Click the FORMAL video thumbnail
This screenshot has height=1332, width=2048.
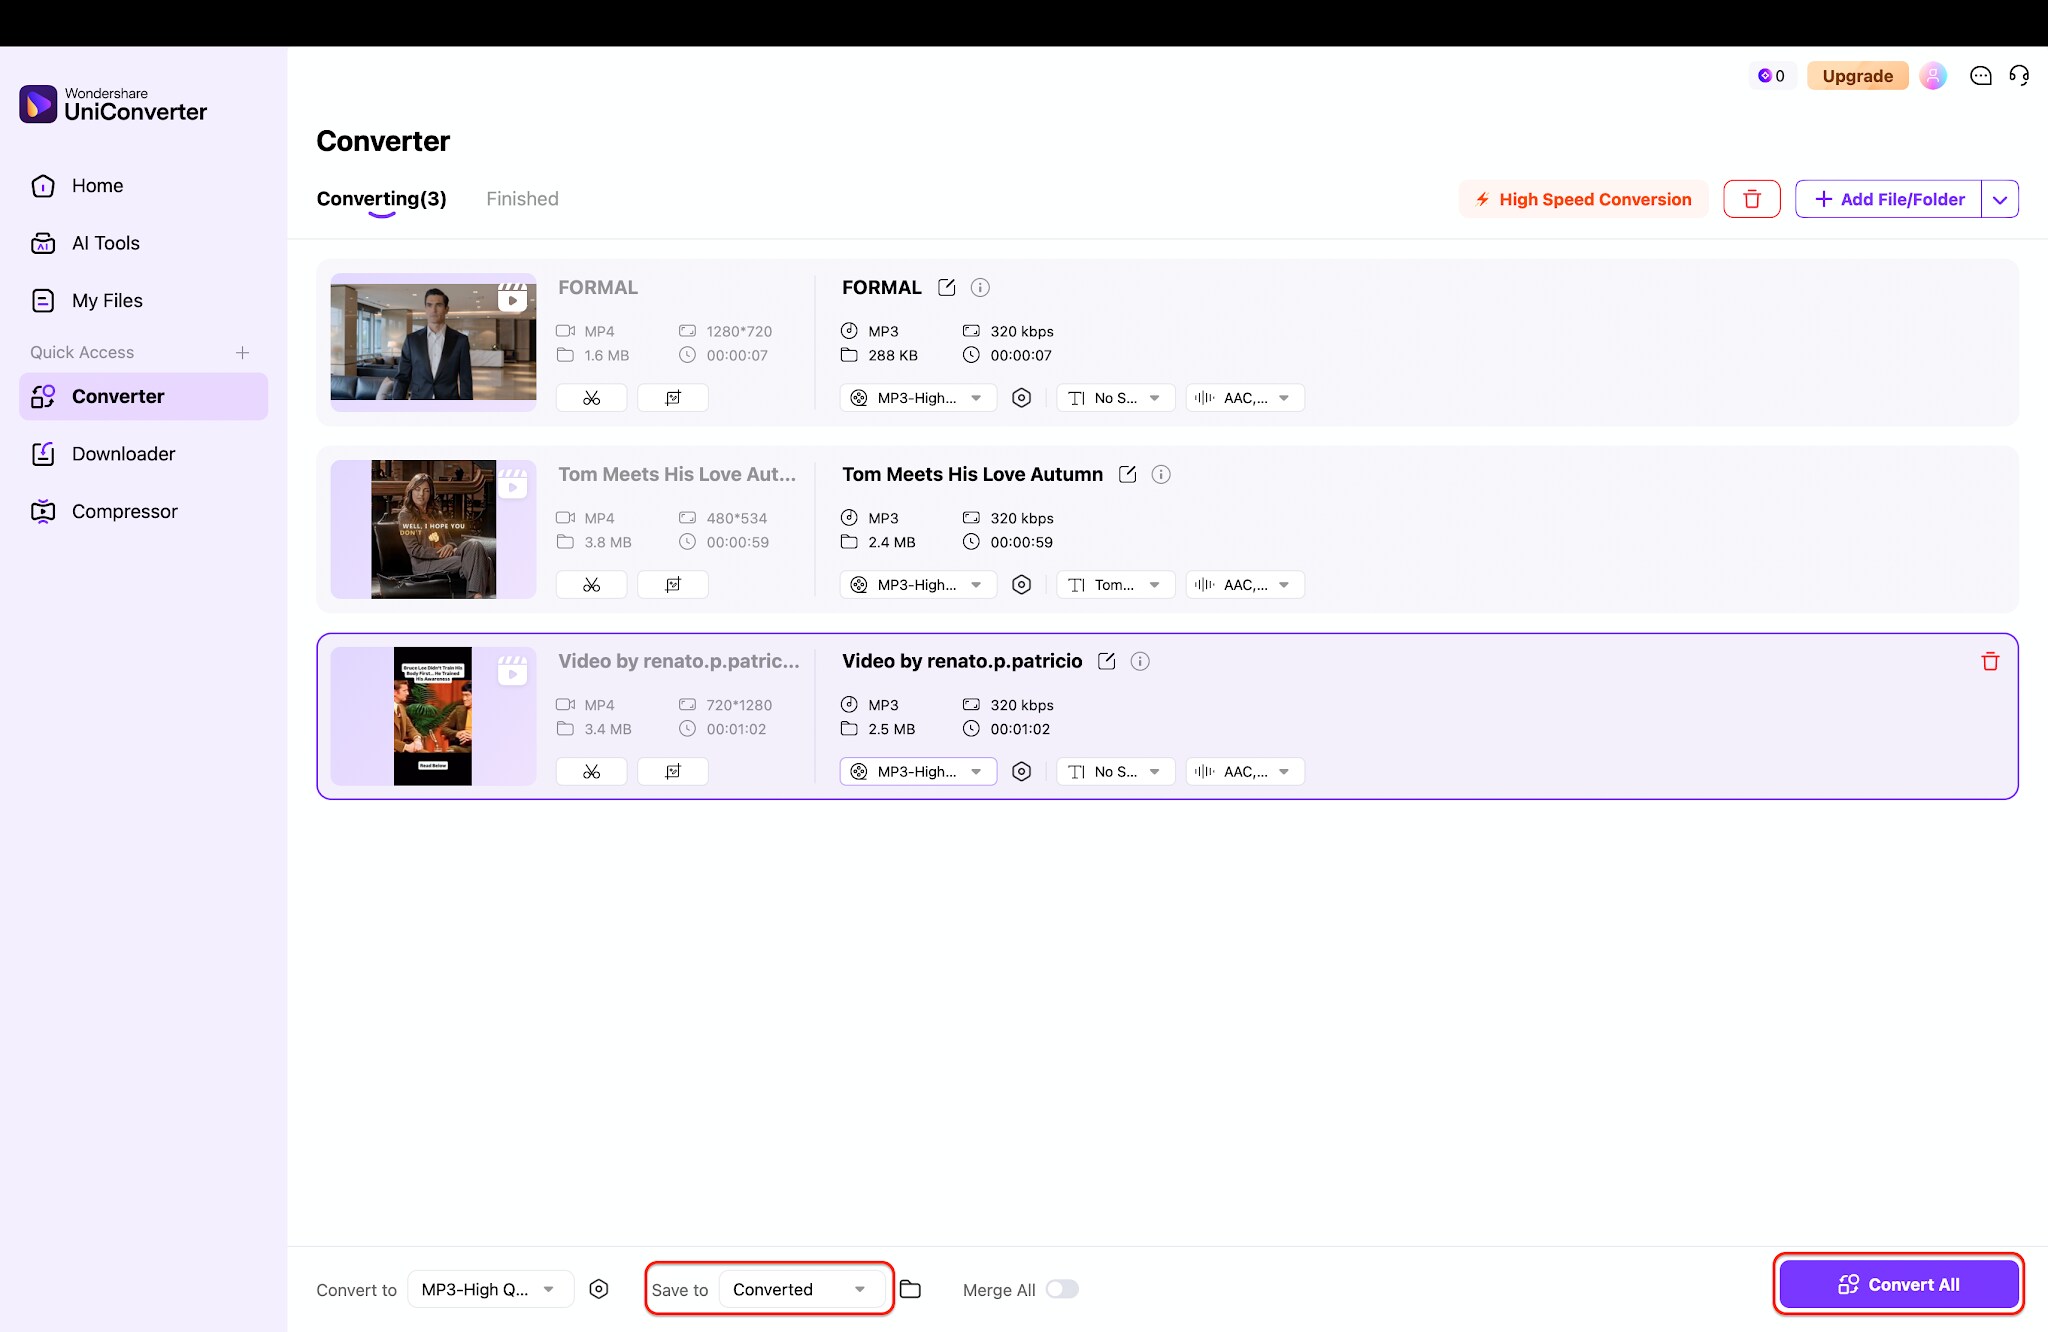[x=433, y=342]
